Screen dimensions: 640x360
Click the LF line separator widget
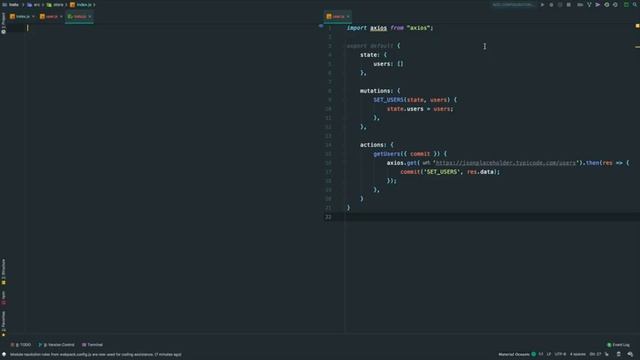[549, 354]
